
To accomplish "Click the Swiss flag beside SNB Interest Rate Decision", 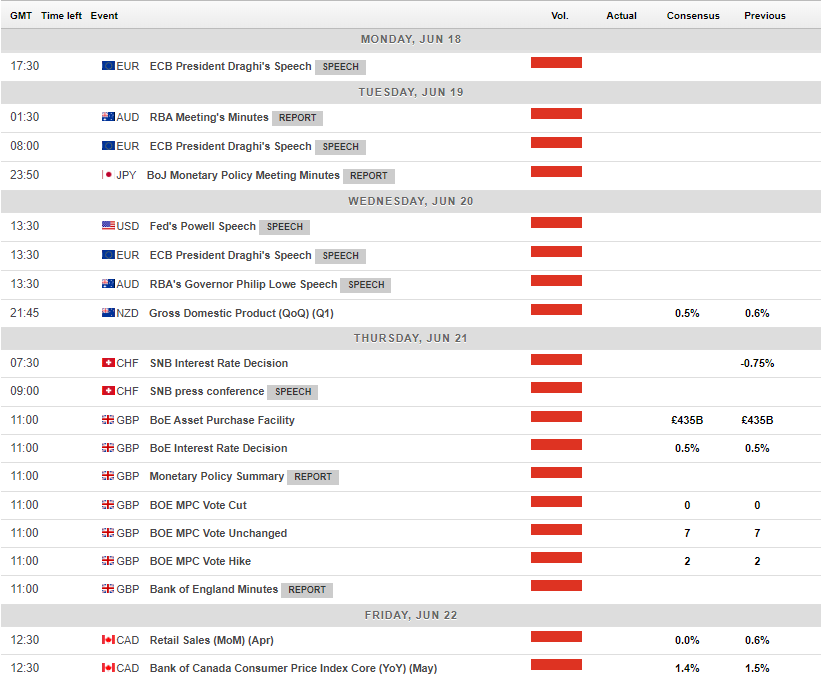I will pyautogui.click(x=108, y=363).
